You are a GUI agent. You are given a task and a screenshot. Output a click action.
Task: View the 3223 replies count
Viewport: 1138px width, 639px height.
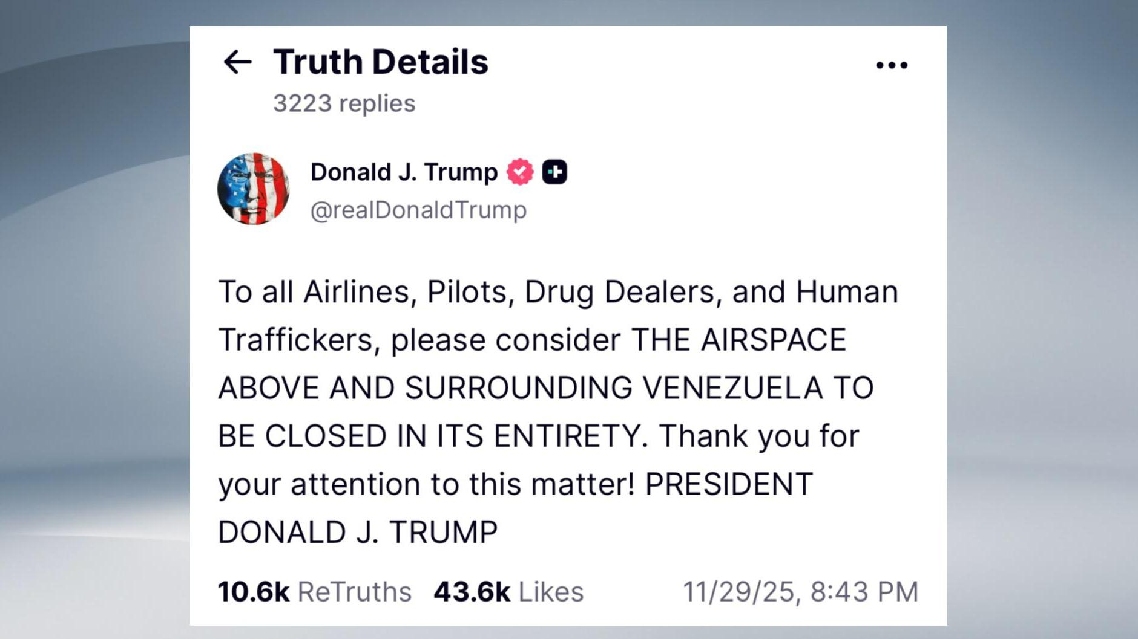[x=344, y=103]
